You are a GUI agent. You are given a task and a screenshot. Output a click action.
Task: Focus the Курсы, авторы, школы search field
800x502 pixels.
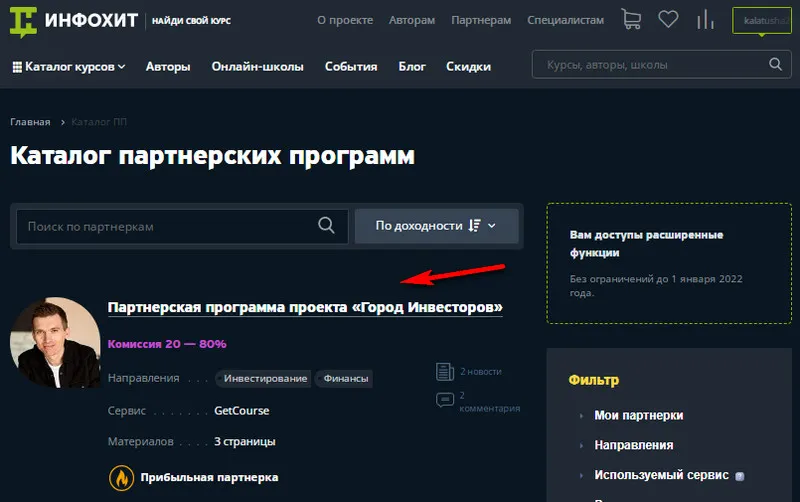661,64
